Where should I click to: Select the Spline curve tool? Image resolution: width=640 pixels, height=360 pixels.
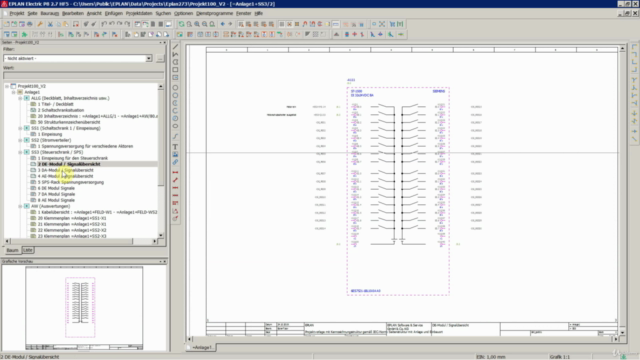pos(176,136)
